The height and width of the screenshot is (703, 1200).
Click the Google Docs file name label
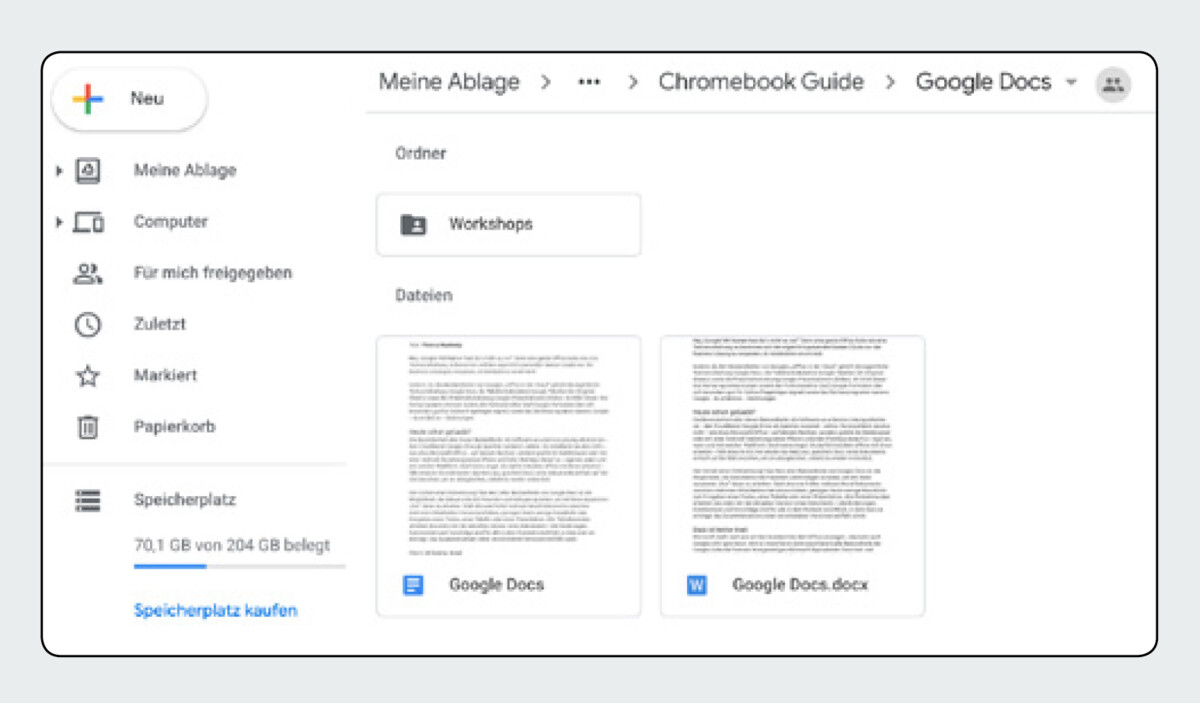pyautogui.click(x=497, y=585)
